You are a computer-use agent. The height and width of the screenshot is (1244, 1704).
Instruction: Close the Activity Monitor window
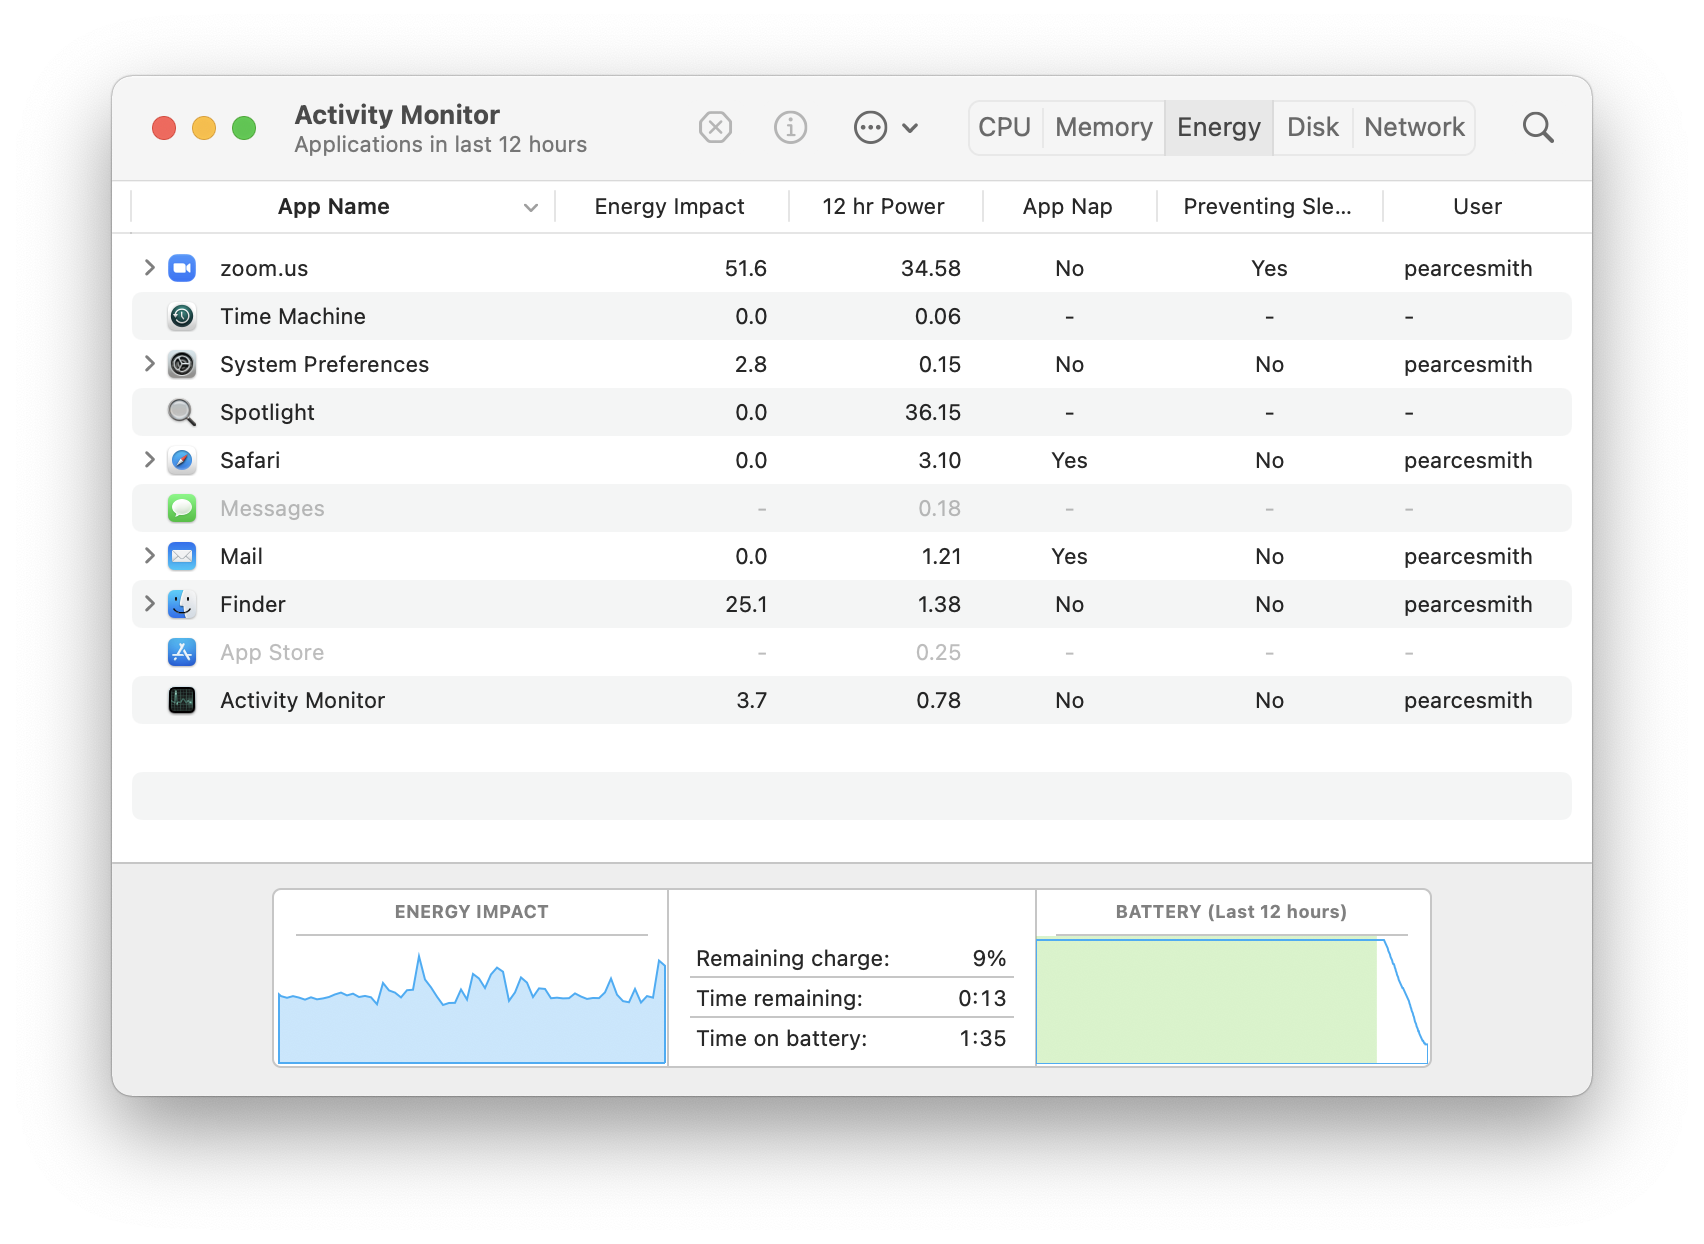164,128
